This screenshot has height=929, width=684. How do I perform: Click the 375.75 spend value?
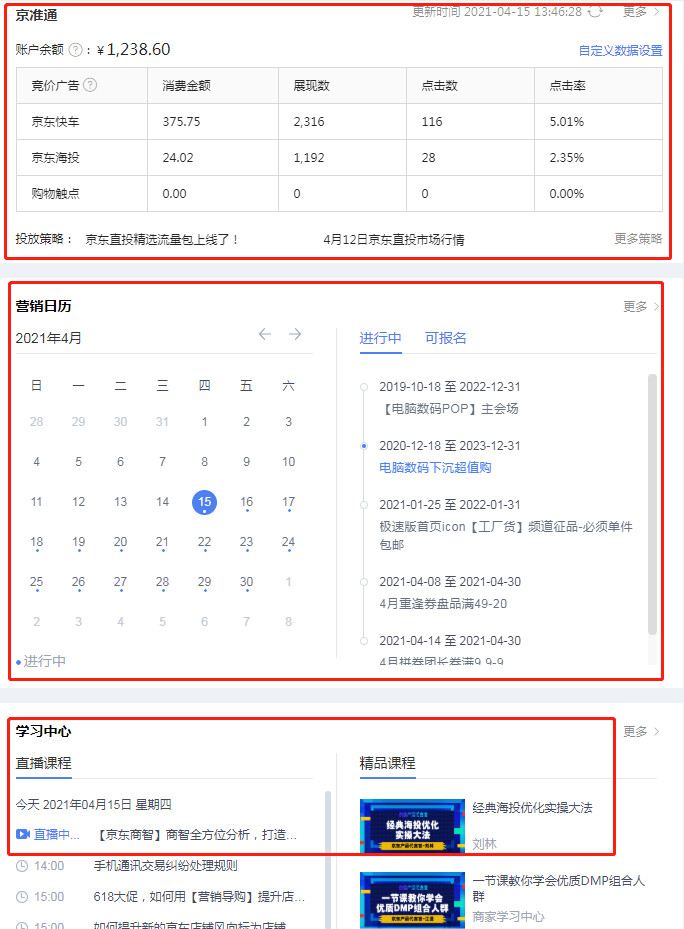(x=181, y=122)
